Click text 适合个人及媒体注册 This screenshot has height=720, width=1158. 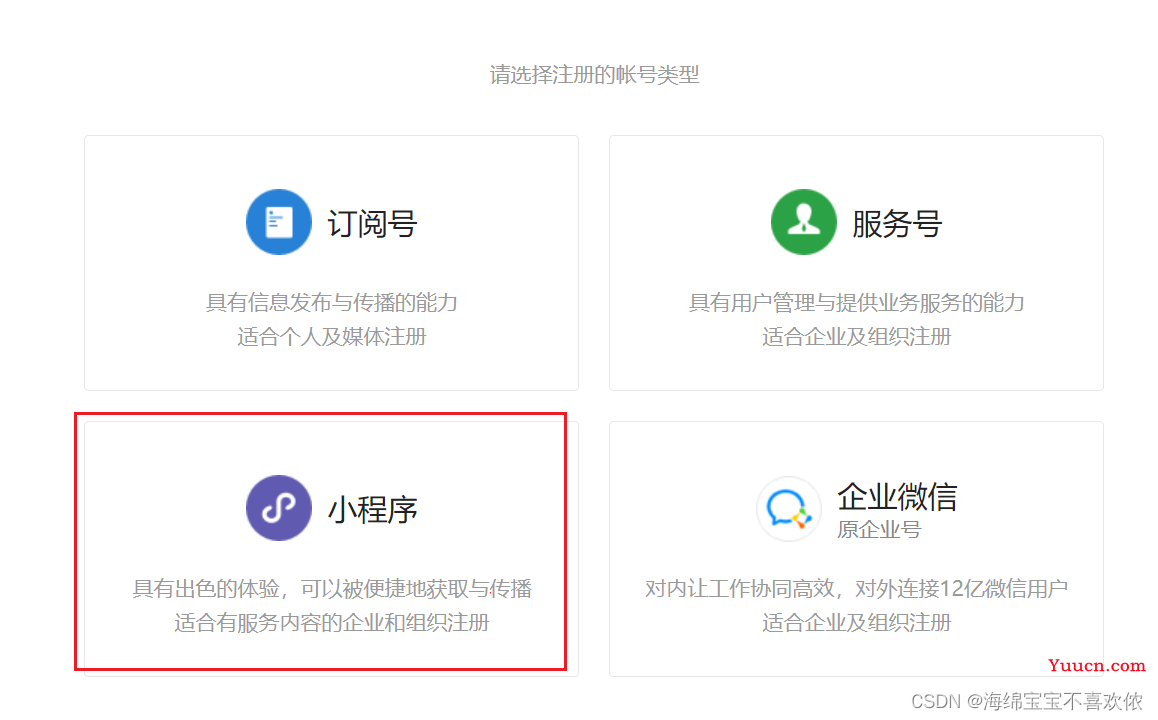(x=332, y=337)
